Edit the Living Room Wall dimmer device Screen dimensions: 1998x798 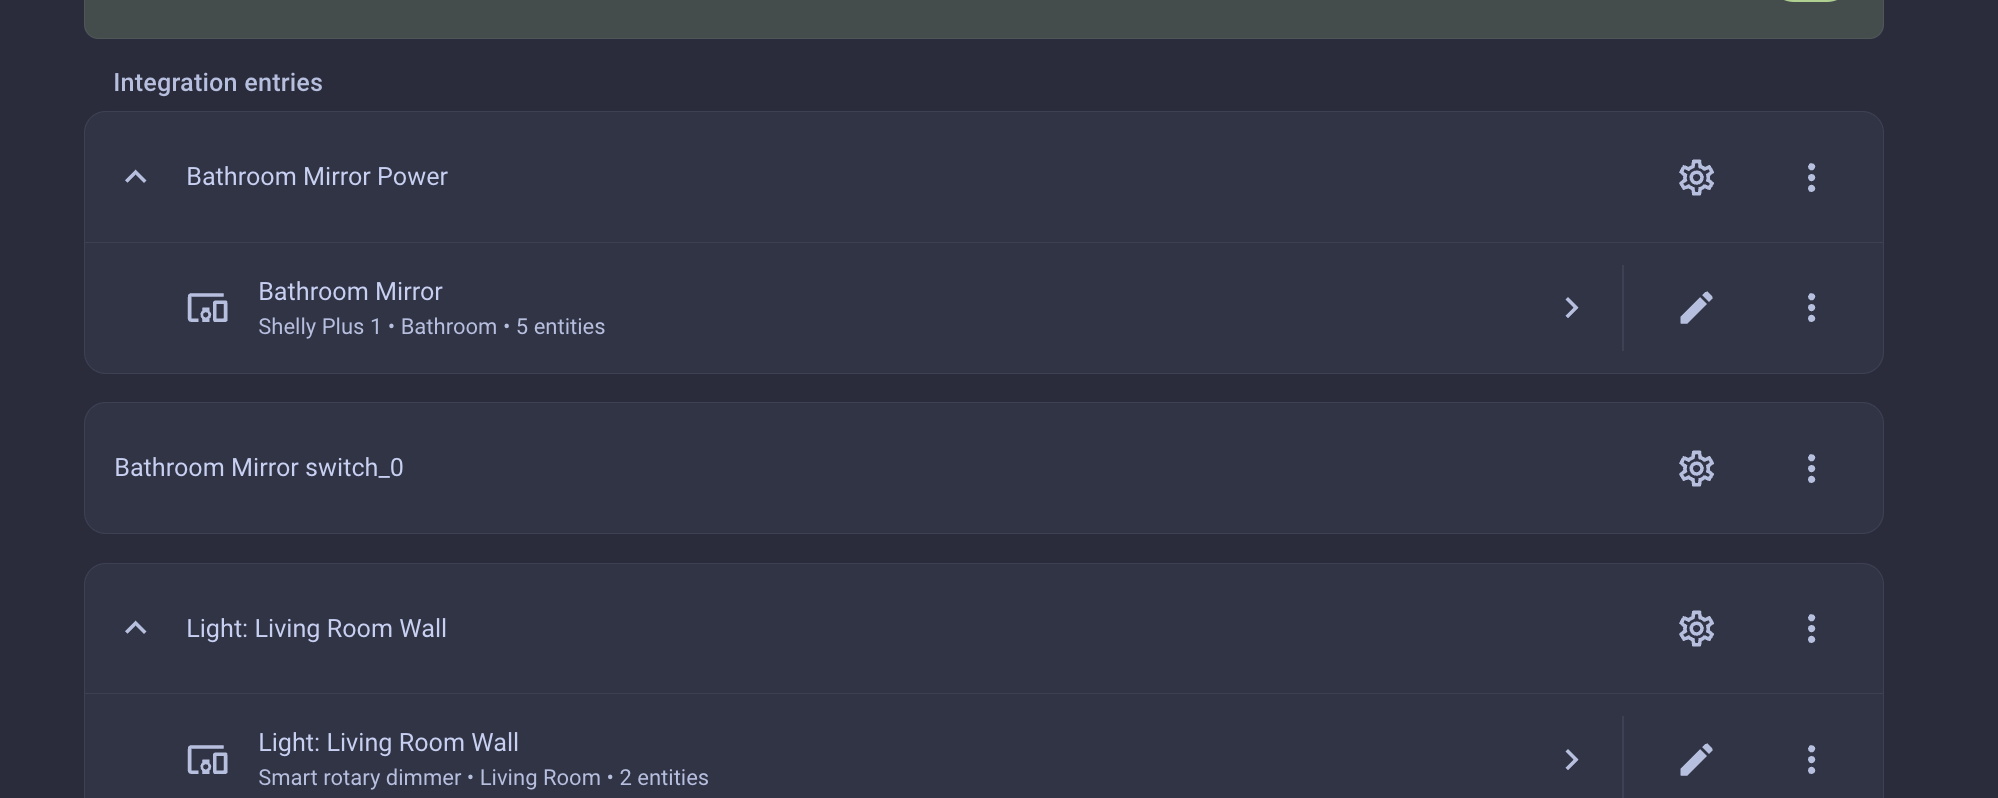click(1696, 760)
